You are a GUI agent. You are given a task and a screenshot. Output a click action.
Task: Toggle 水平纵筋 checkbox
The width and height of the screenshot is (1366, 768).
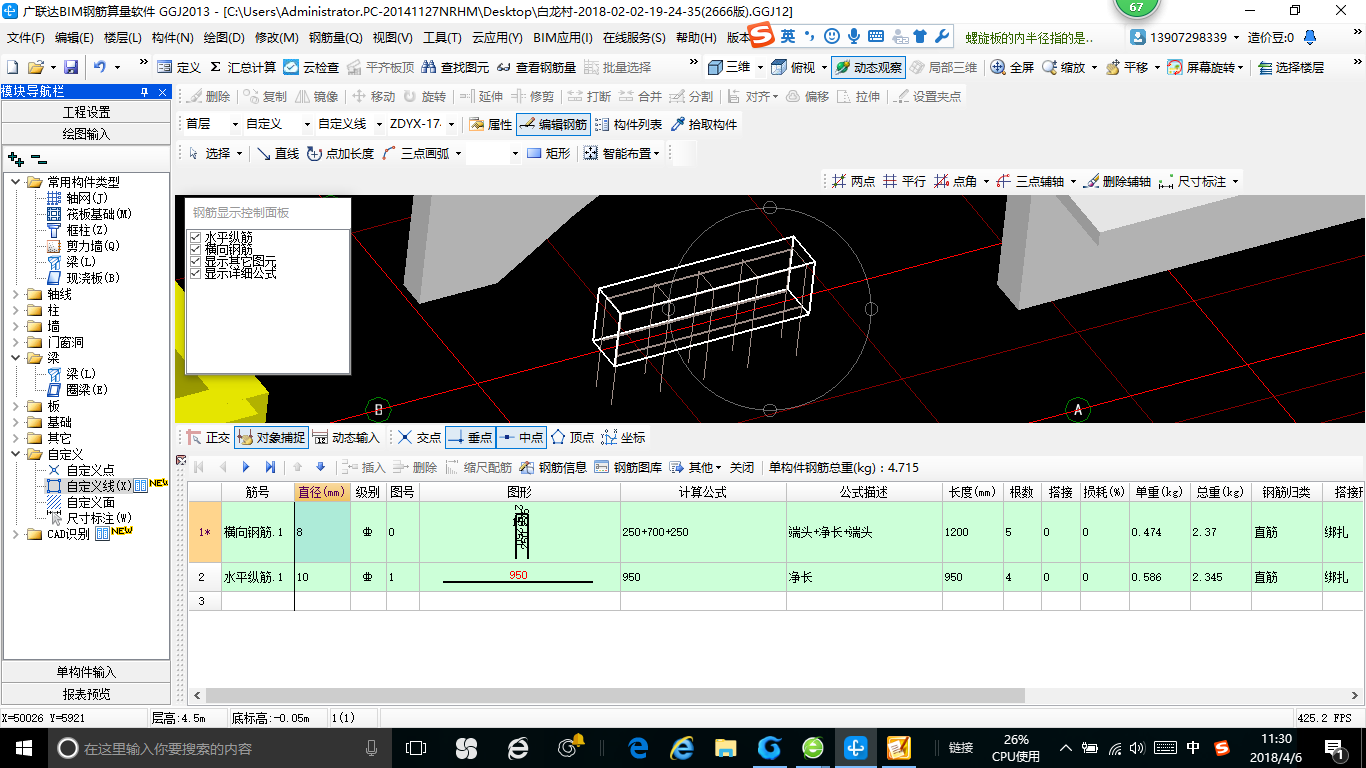(195, 237)
